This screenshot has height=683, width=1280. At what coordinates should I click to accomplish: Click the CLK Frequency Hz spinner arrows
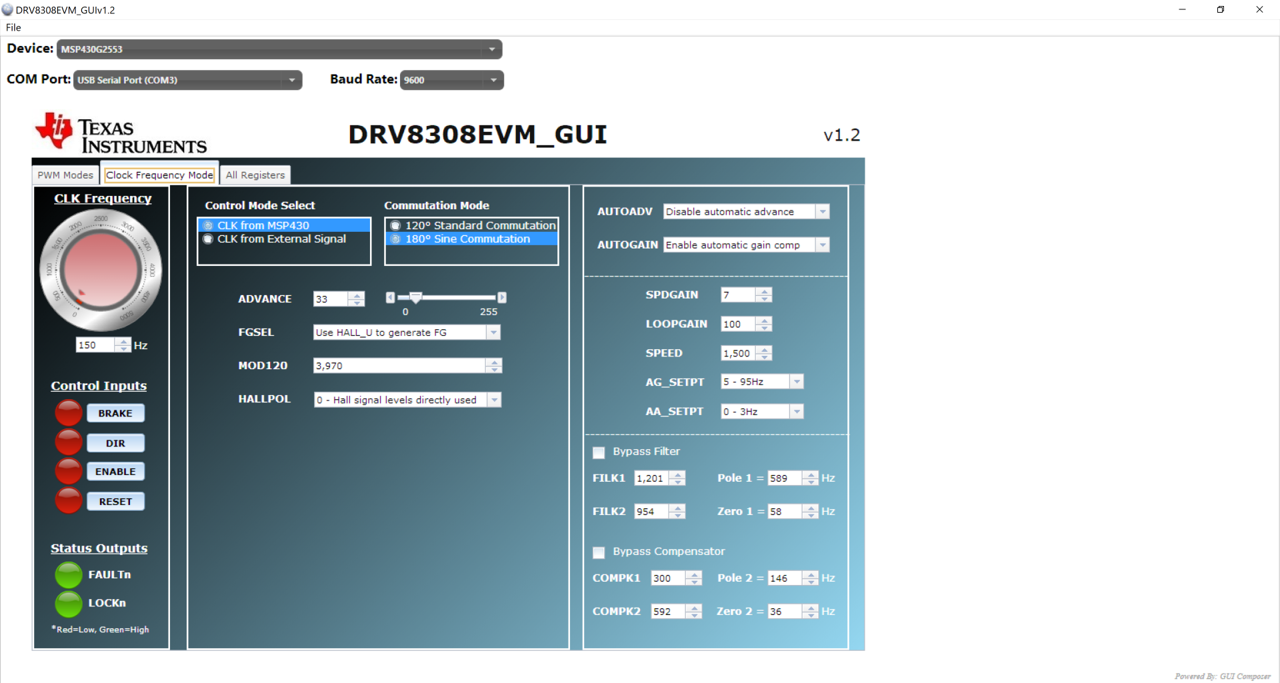tap(123, 345)
